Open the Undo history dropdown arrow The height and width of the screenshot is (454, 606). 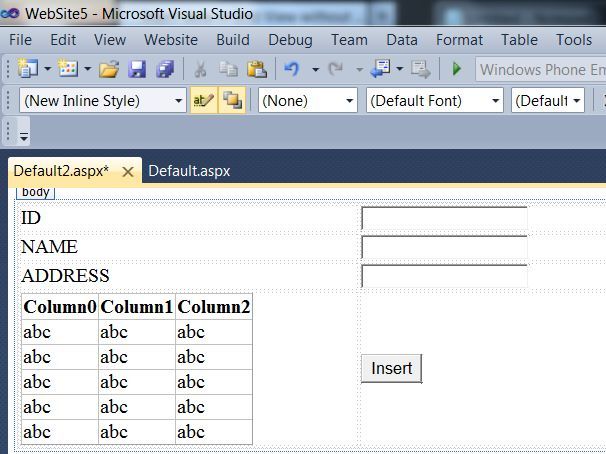pyautogui.click(x=316, y=70)
